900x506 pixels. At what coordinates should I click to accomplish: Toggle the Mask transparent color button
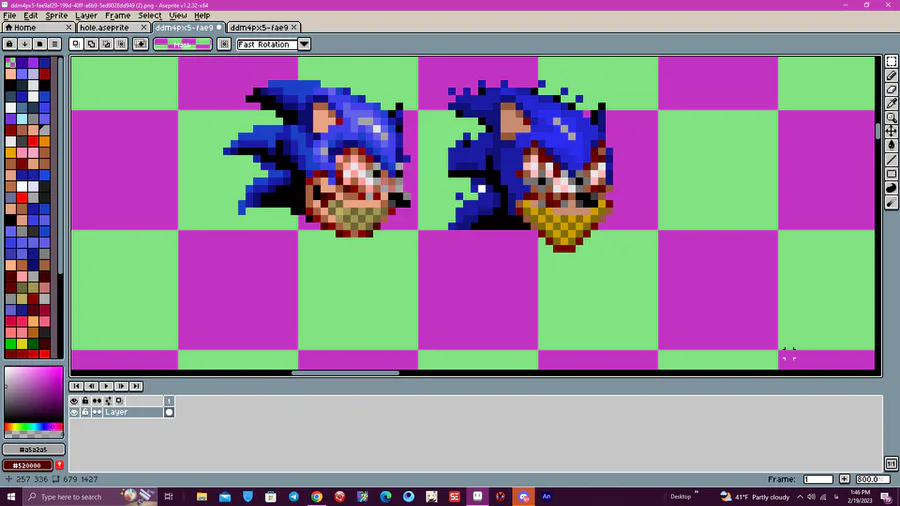[x=183, y=44]
